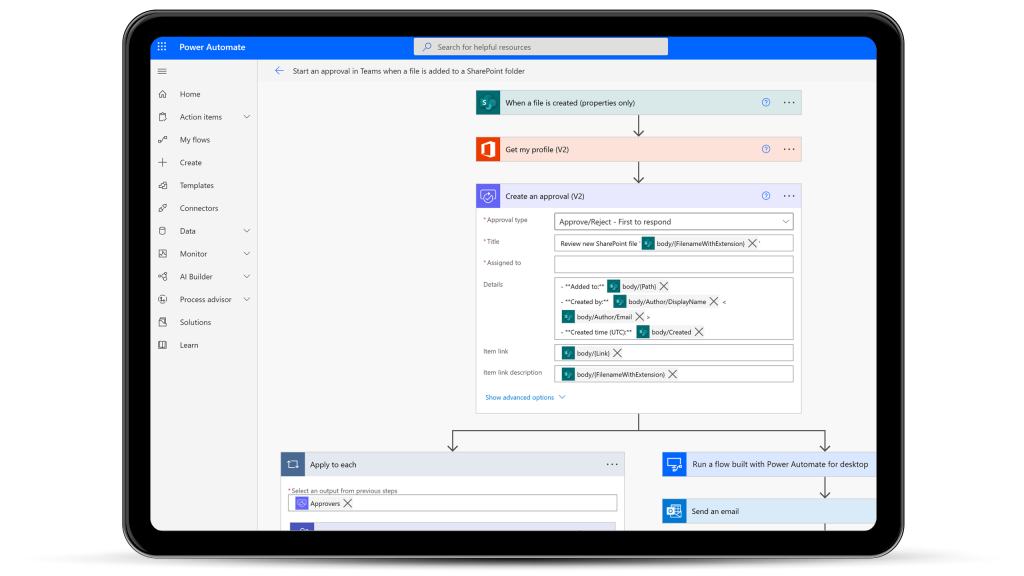Image resolution: width=1024 pixels, height=576 pixels.
Task: Open My flows page
Action: point(195,140)
